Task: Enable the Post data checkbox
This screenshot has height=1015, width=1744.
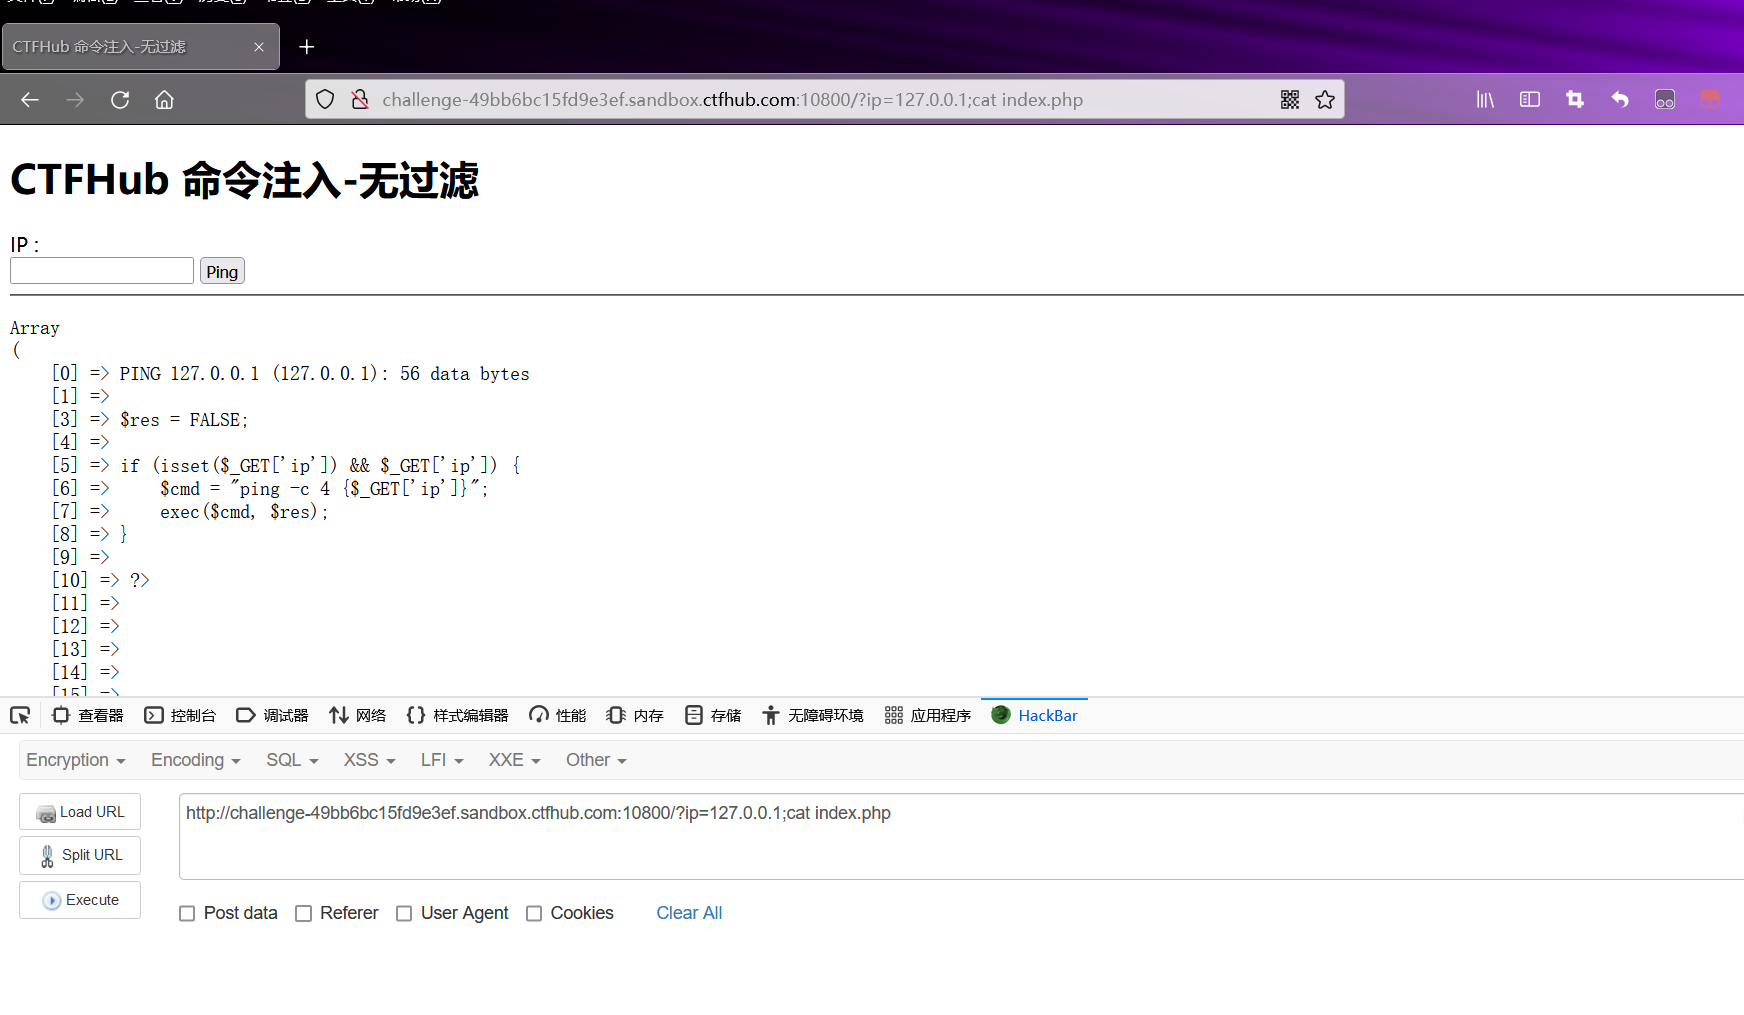Action: point(187,913)
